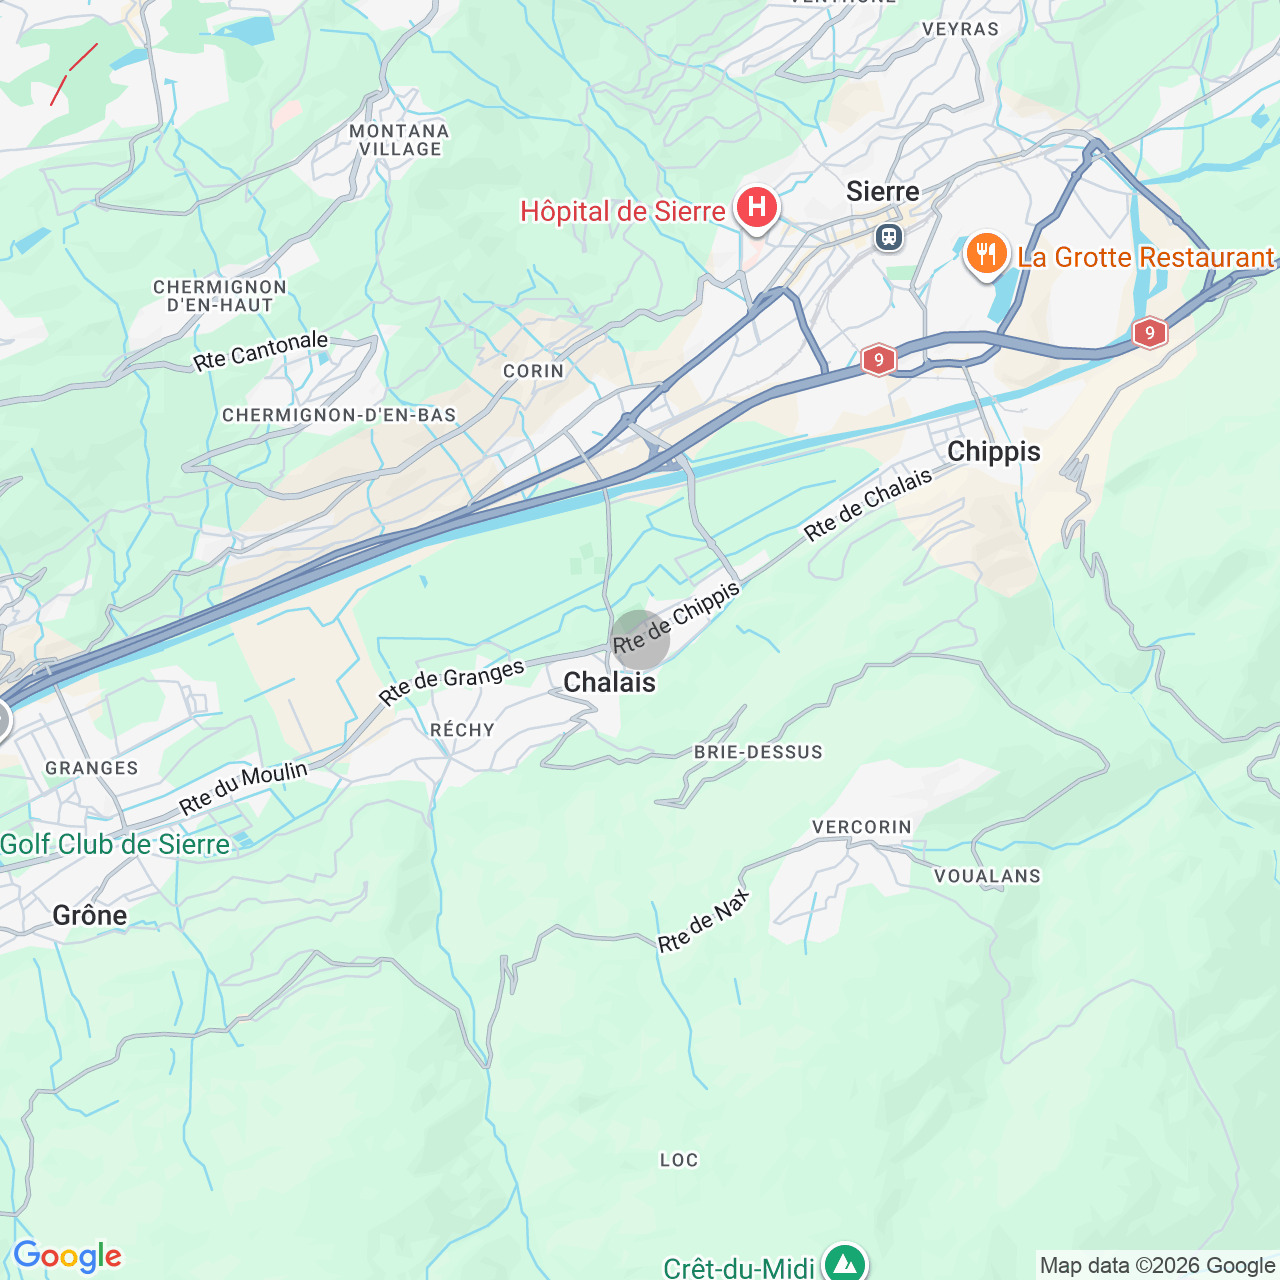1280x1280 pixels.
Task: Click the Hôpital de Sierre hospital marker
Action: point(757,208)
